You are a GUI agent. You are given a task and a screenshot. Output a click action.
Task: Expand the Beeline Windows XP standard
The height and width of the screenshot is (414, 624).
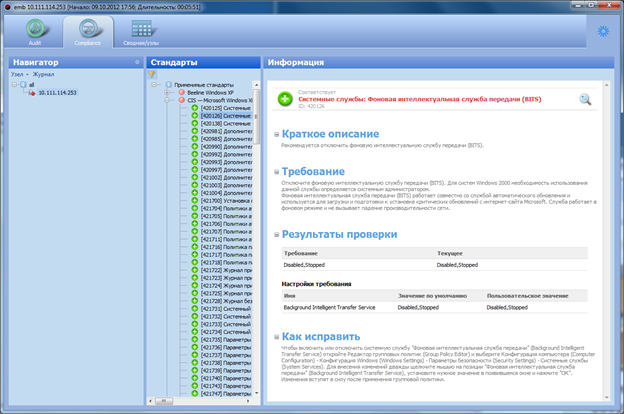(x=167, y=92)
